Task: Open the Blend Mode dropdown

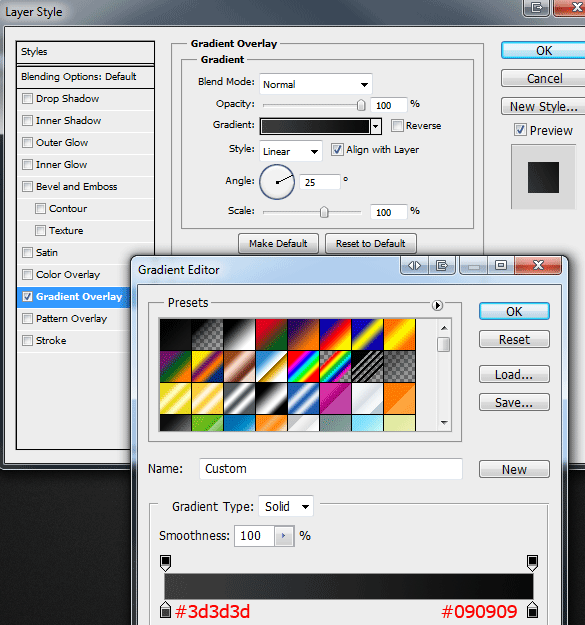Action: [316, 84]
